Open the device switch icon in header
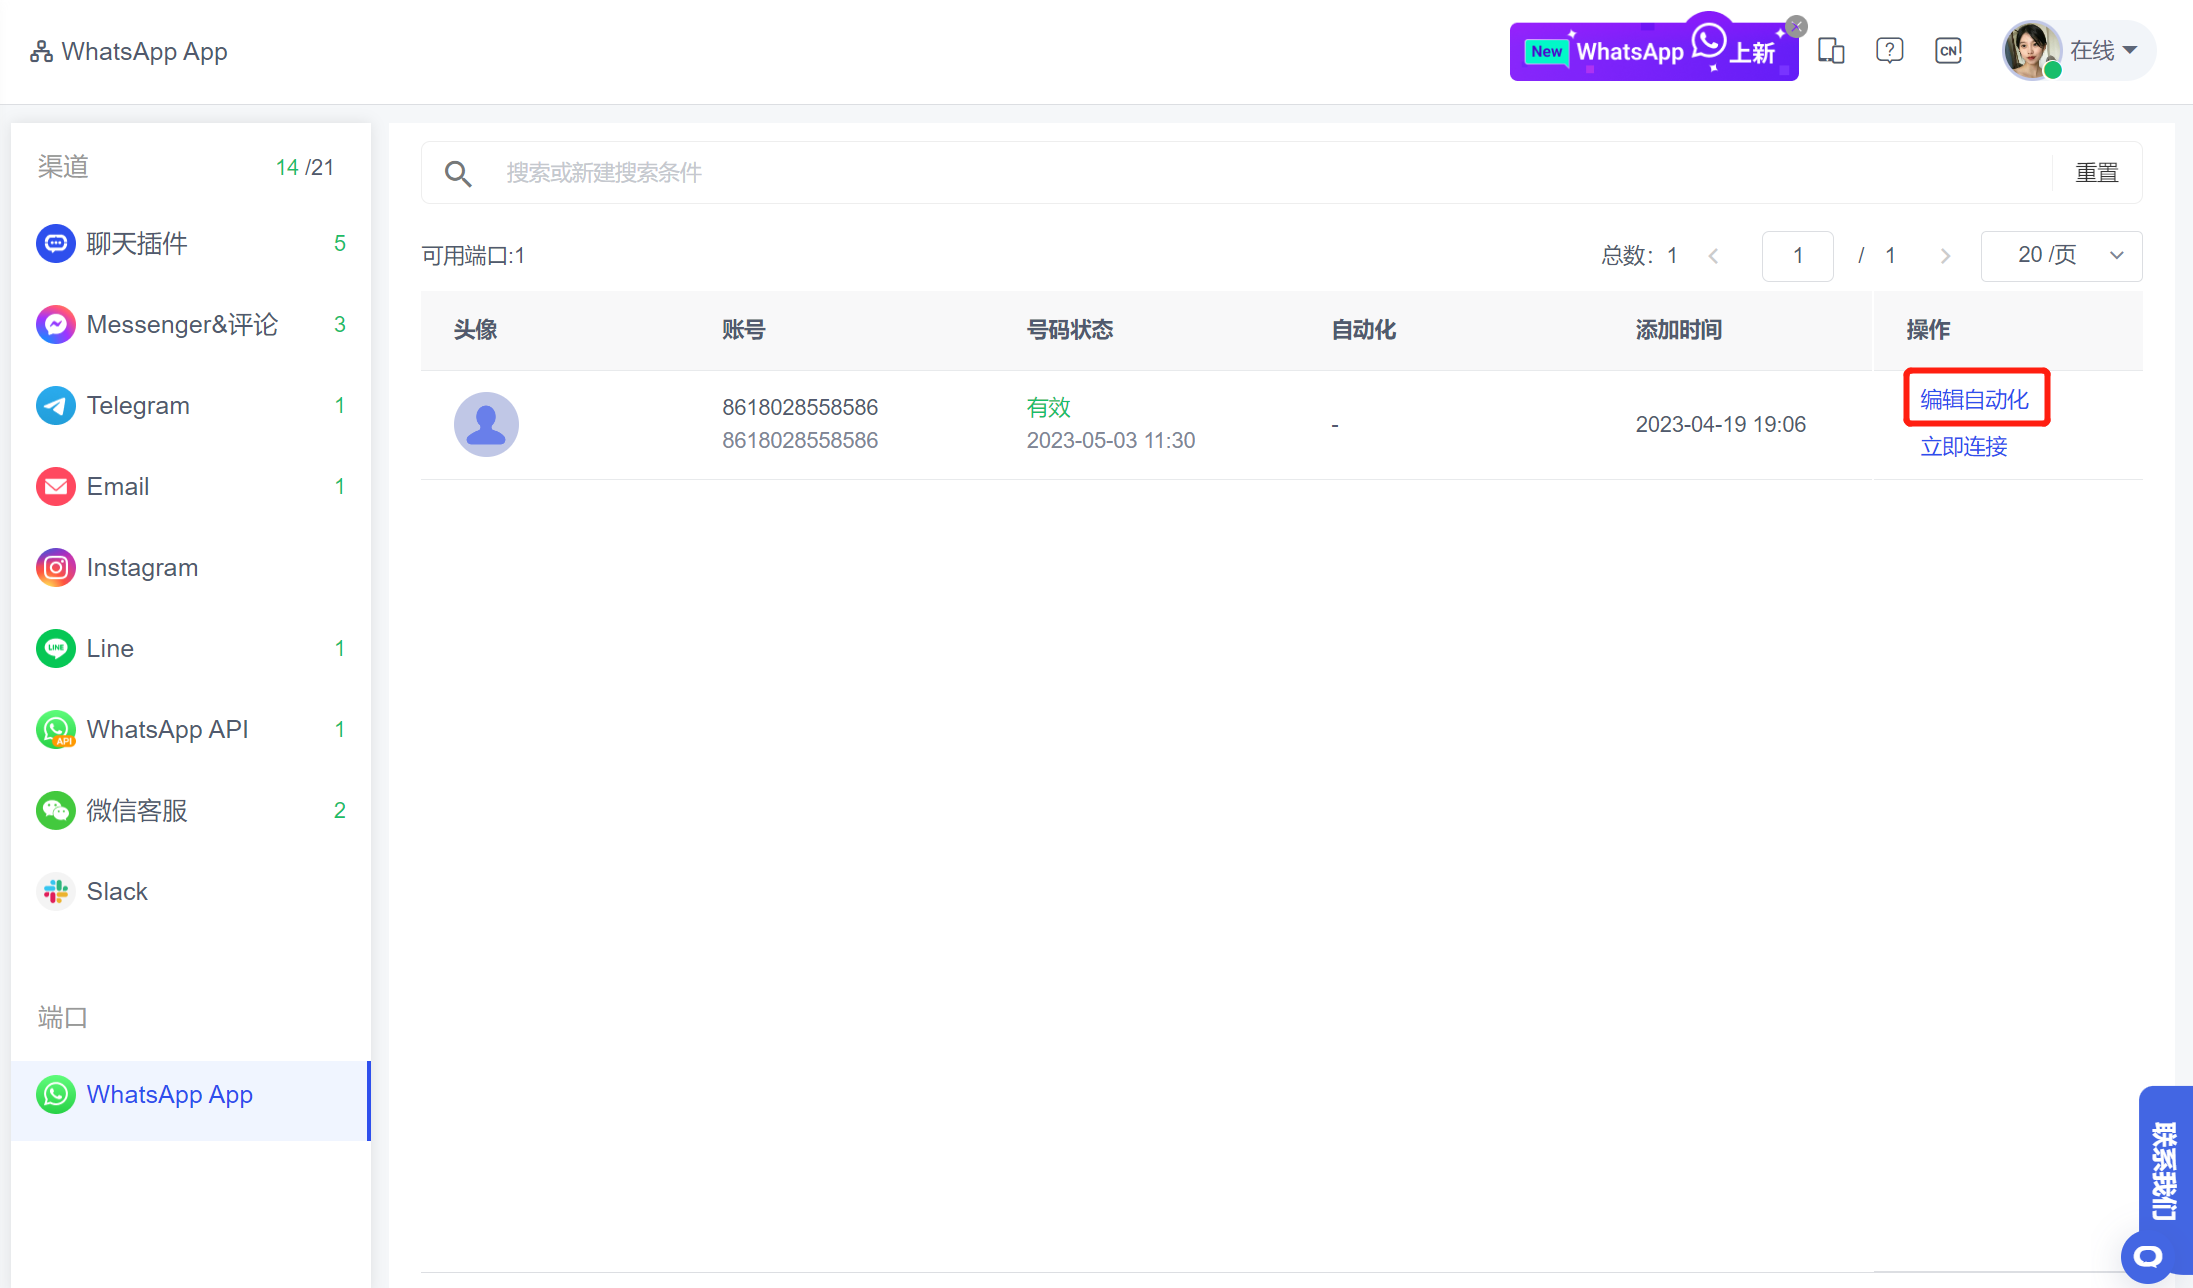 click(1831, 51)
